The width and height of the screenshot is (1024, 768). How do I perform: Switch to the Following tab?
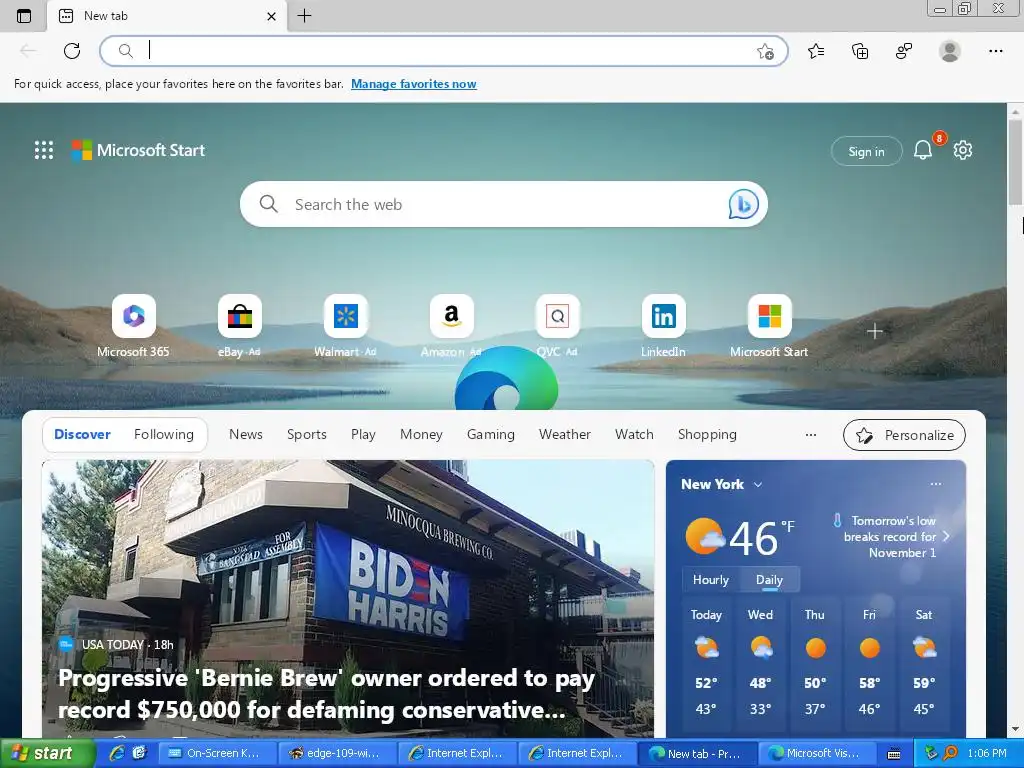pyautogui.click(x=164, y=434)
